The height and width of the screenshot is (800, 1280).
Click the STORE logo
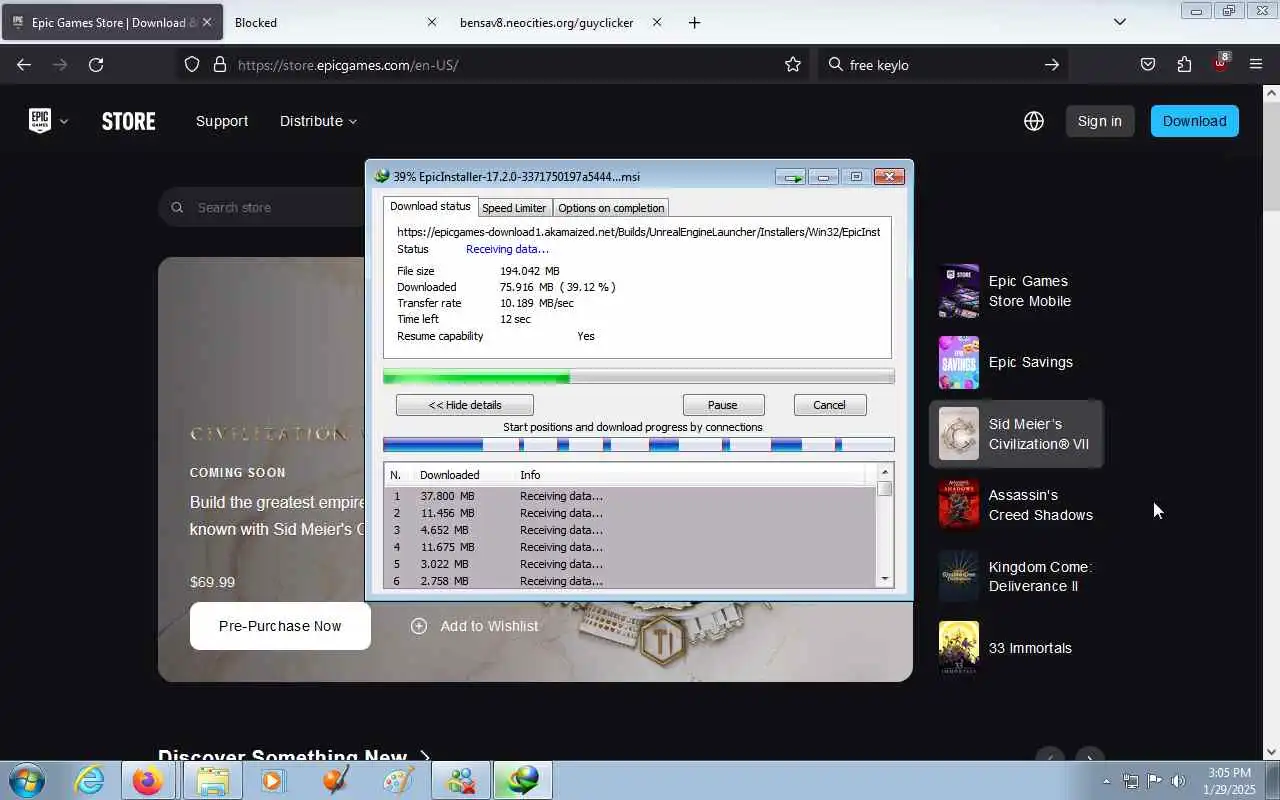(x=128, y=121)
